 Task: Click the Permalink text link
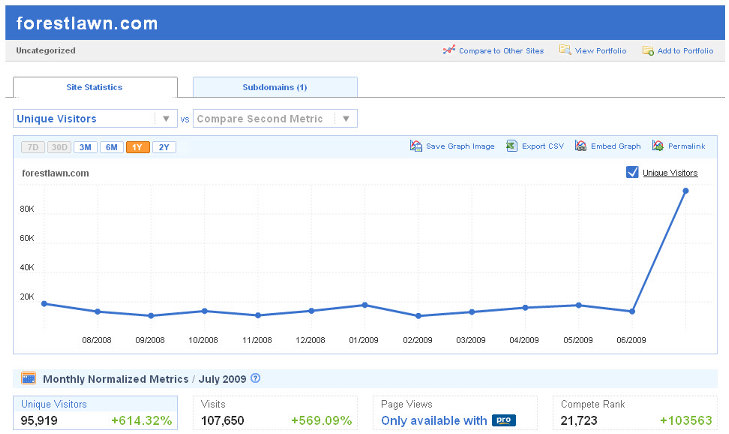(687, 146)
